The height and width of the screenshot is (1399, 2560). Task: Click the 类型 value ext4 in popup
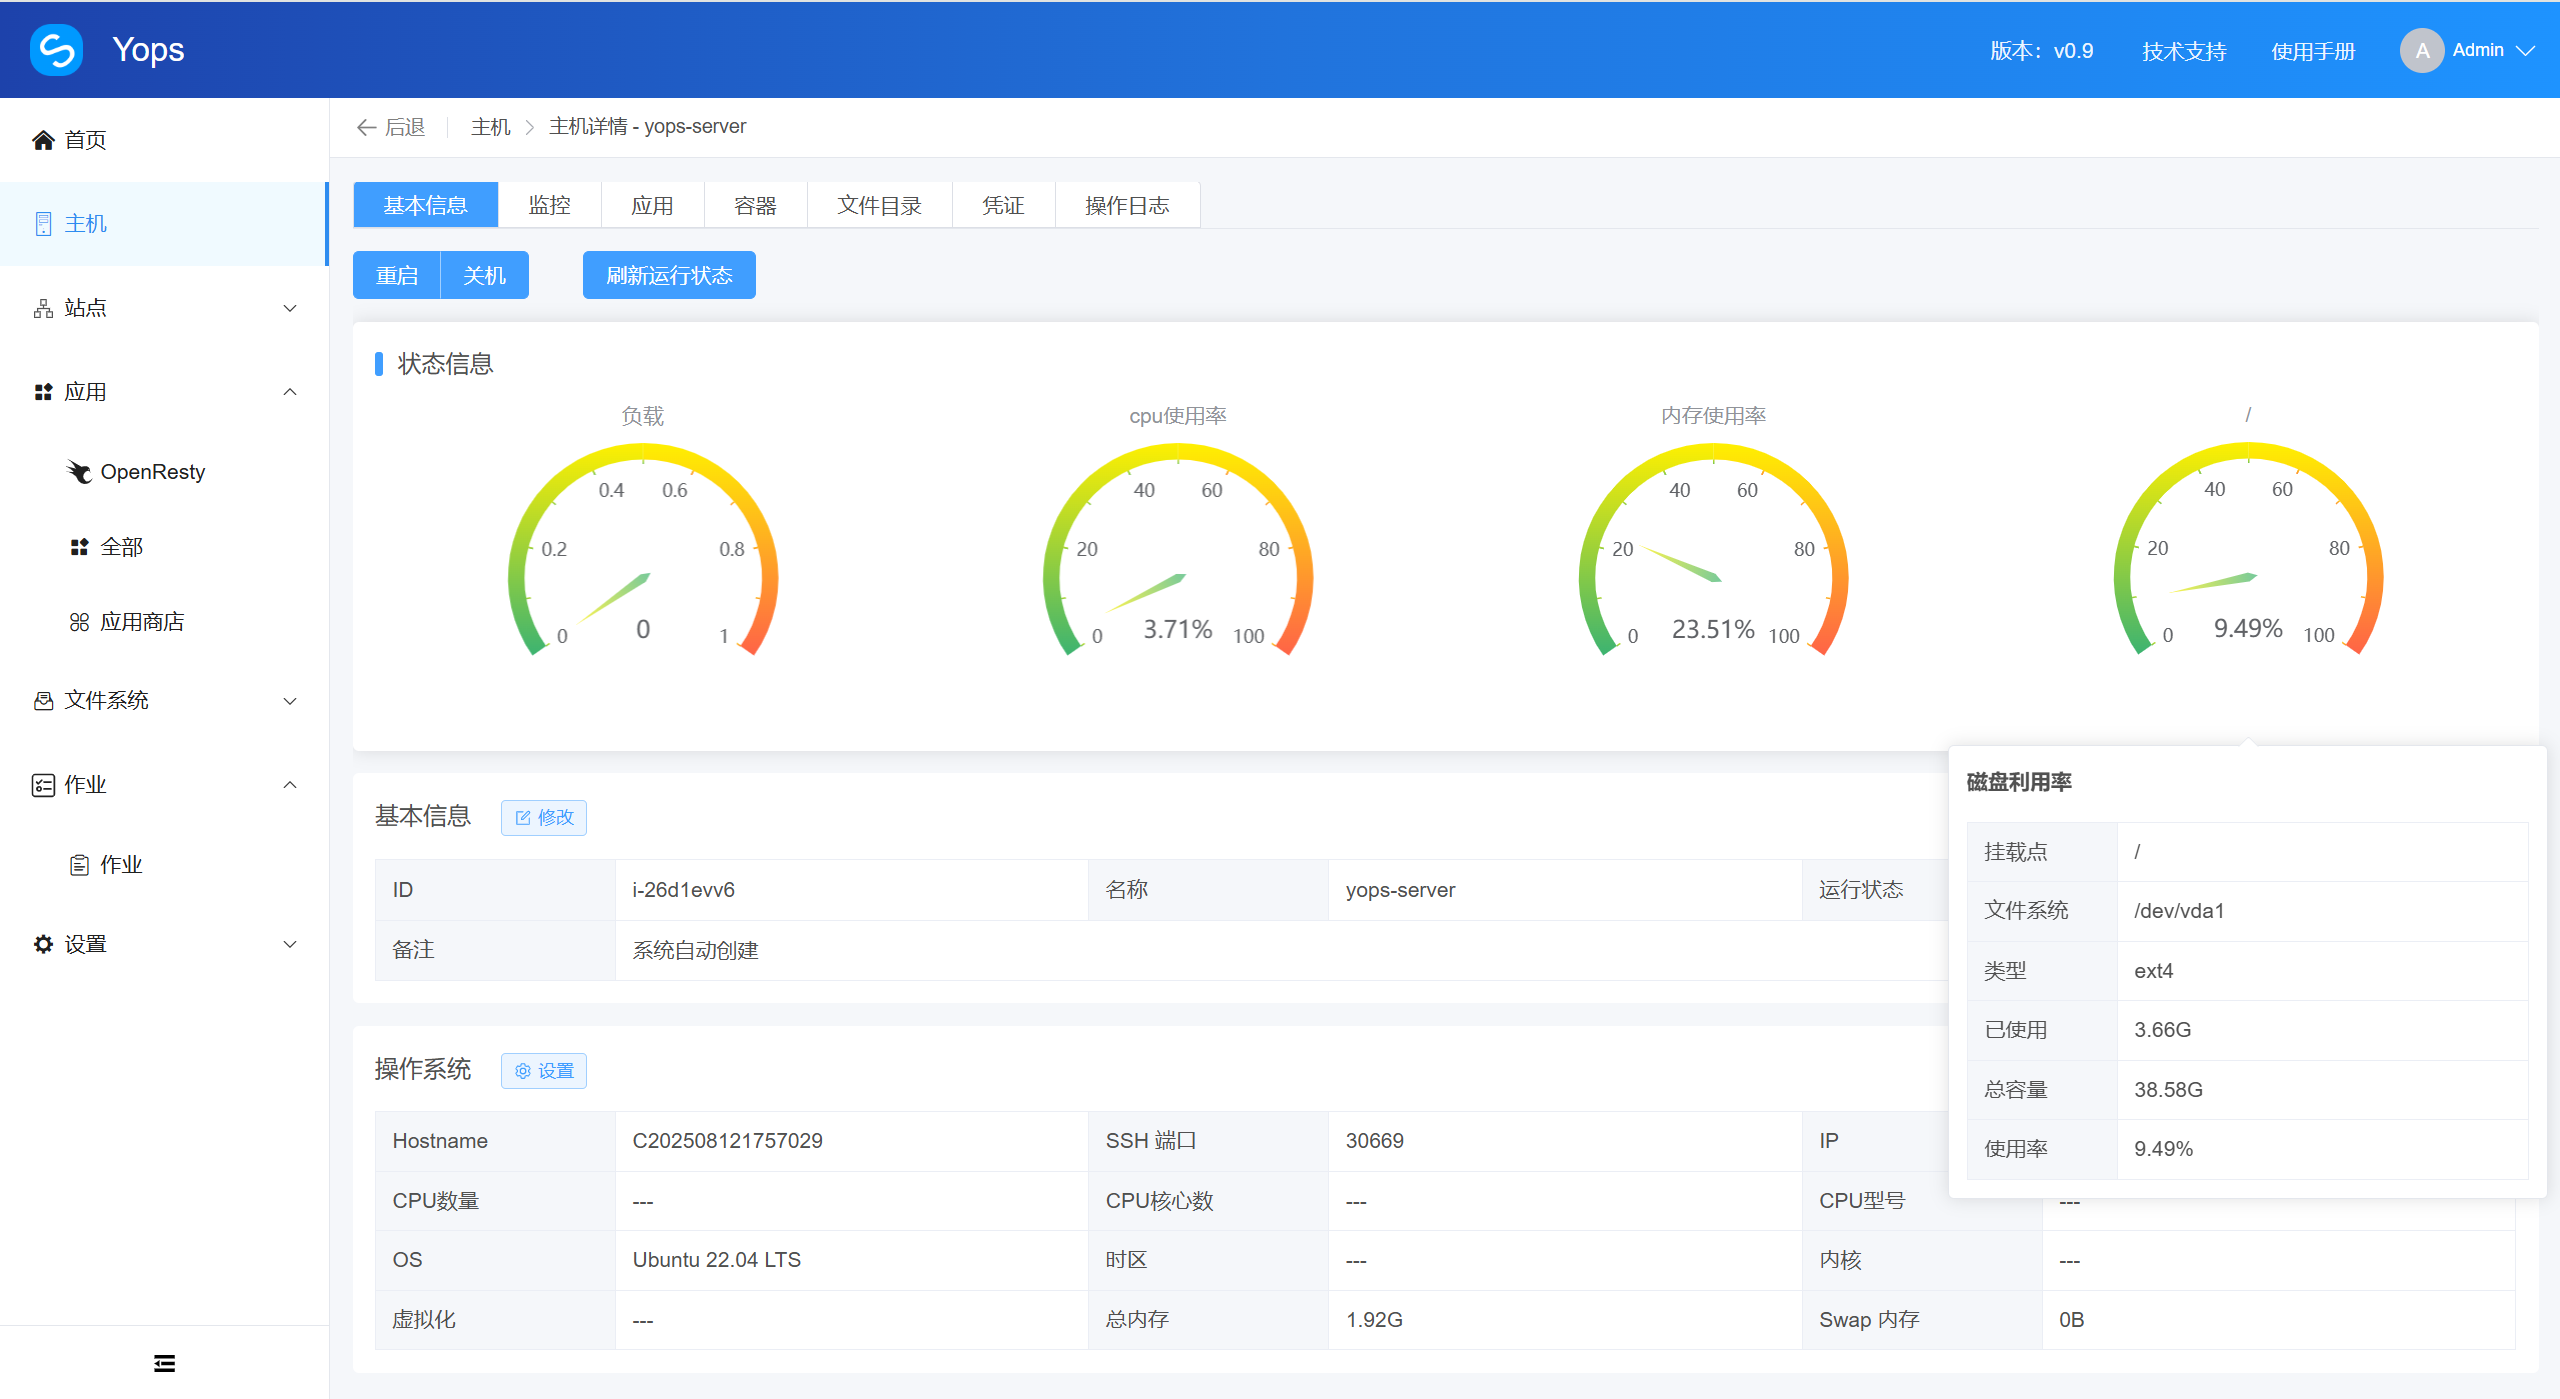pos(2154,971)
